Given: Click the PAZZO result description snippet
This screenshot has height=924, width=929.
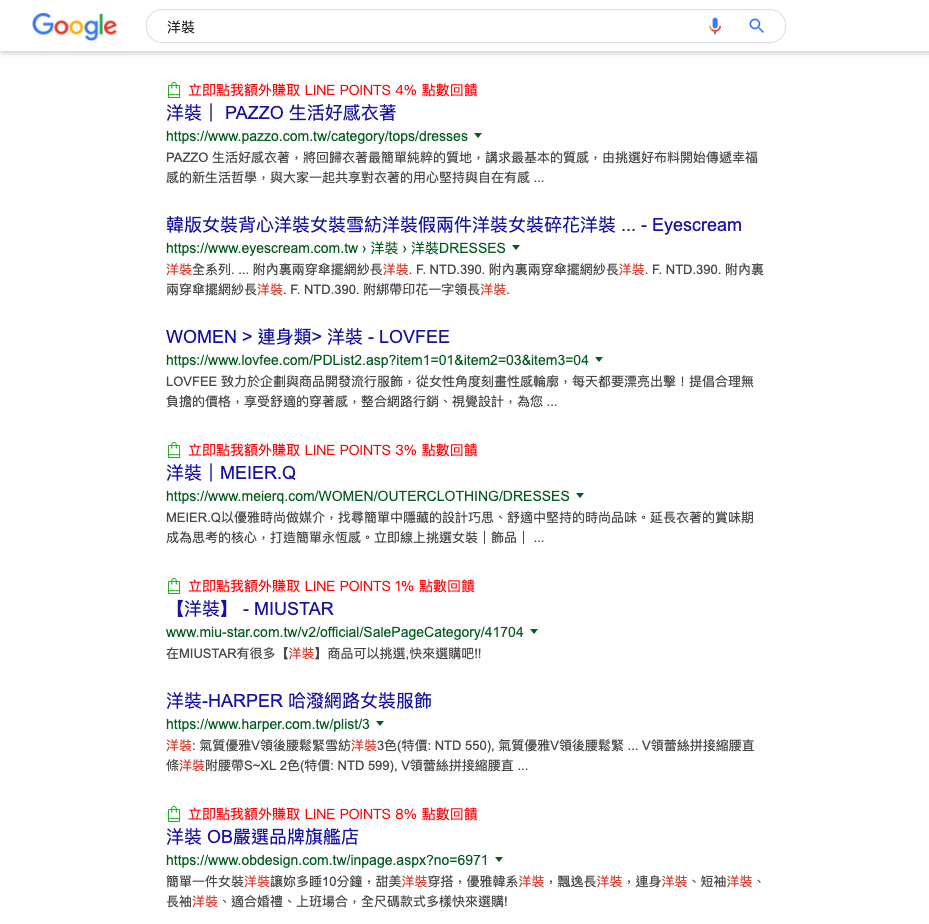Looking at the screenshot, I should click(x=462, y=168).
